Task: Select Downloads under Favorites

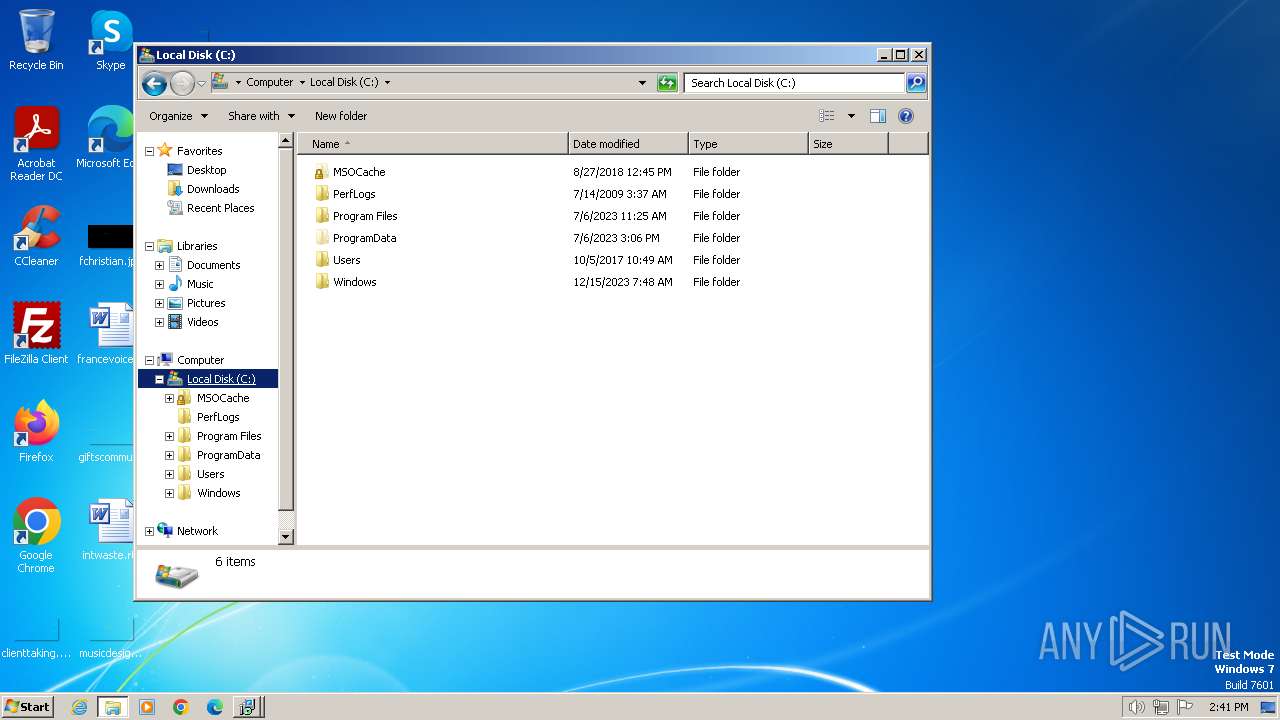Action: pyautogui.click(x=212, y=189)
